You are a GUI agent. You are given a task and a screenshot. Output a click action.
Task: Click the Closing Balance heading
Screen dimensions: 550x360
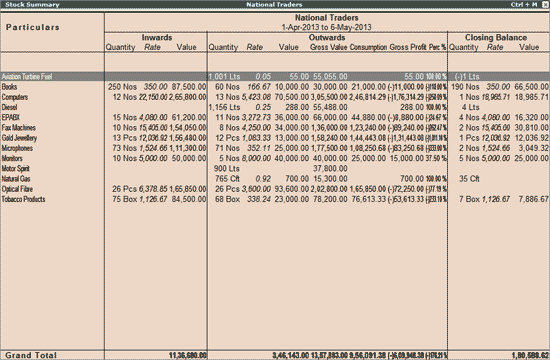pyautogui.click(x=496, y=38)
